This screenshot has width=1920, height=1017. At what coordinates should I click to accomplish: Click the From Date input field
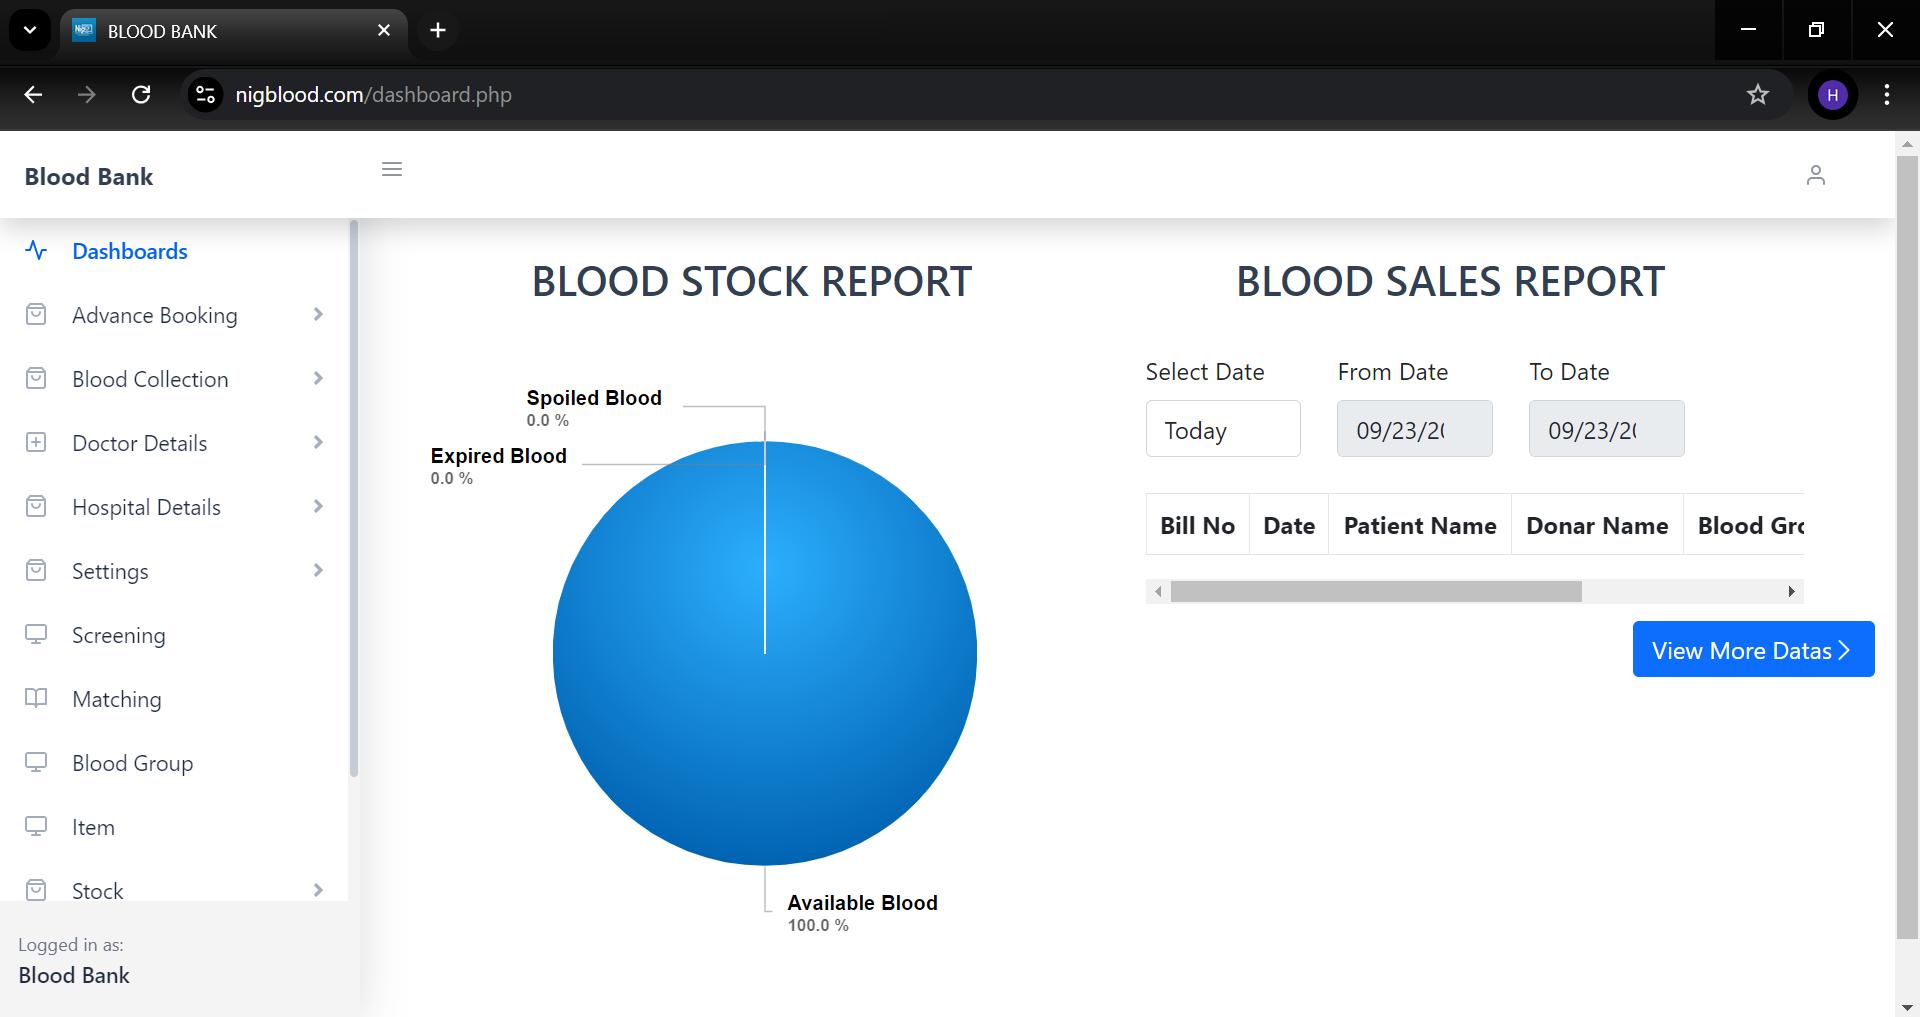point(1415,429)
